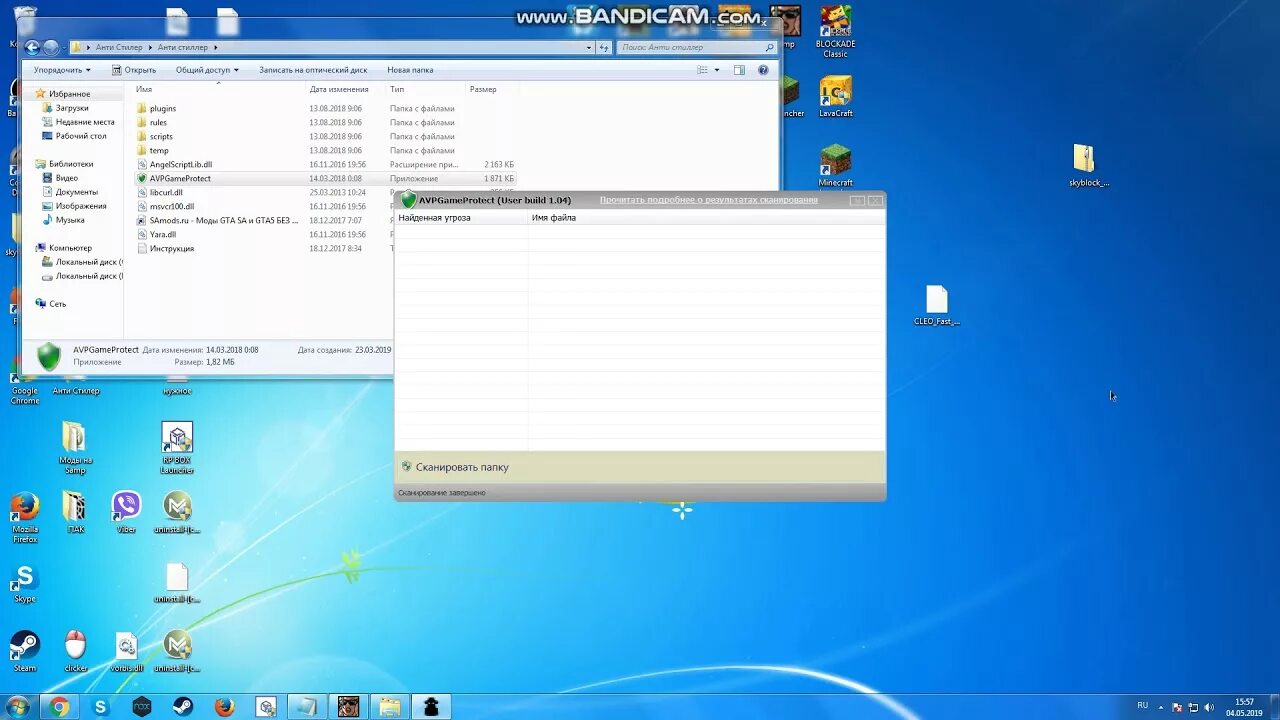Sort files by the Размер column
The height and width of the screenshot is (720, 1280).
483,89
